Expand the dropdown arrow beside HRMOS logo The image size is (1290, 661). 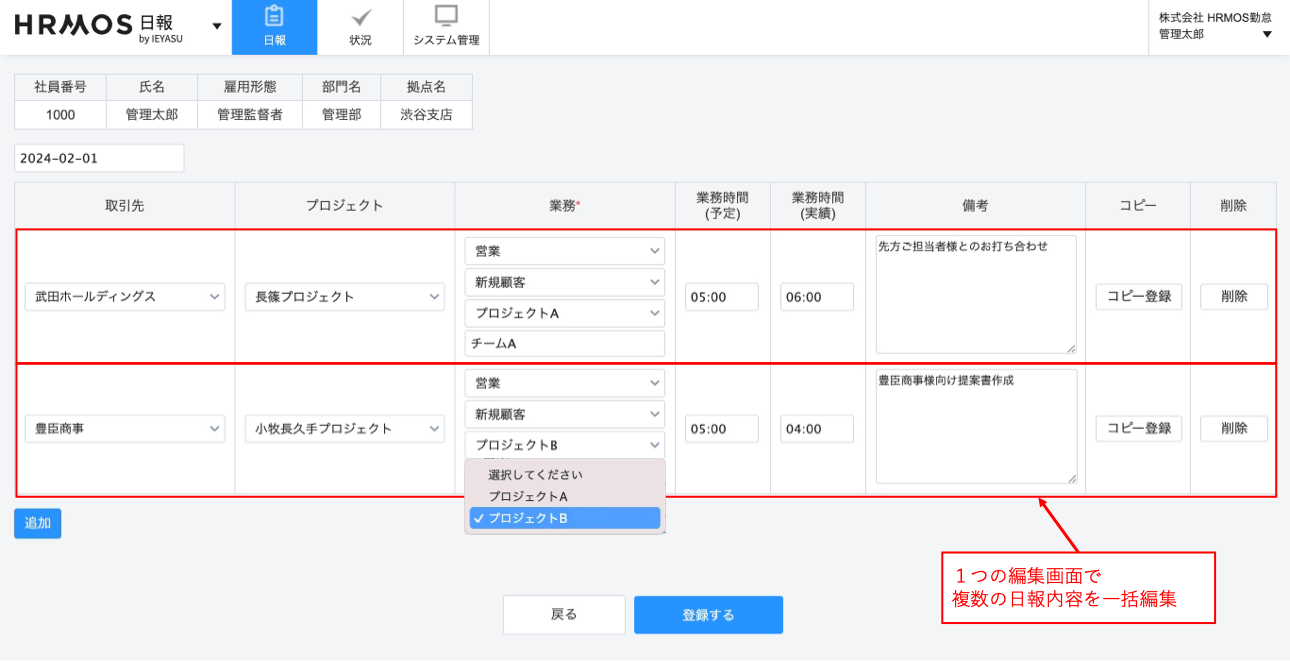[x=217, y=26]
